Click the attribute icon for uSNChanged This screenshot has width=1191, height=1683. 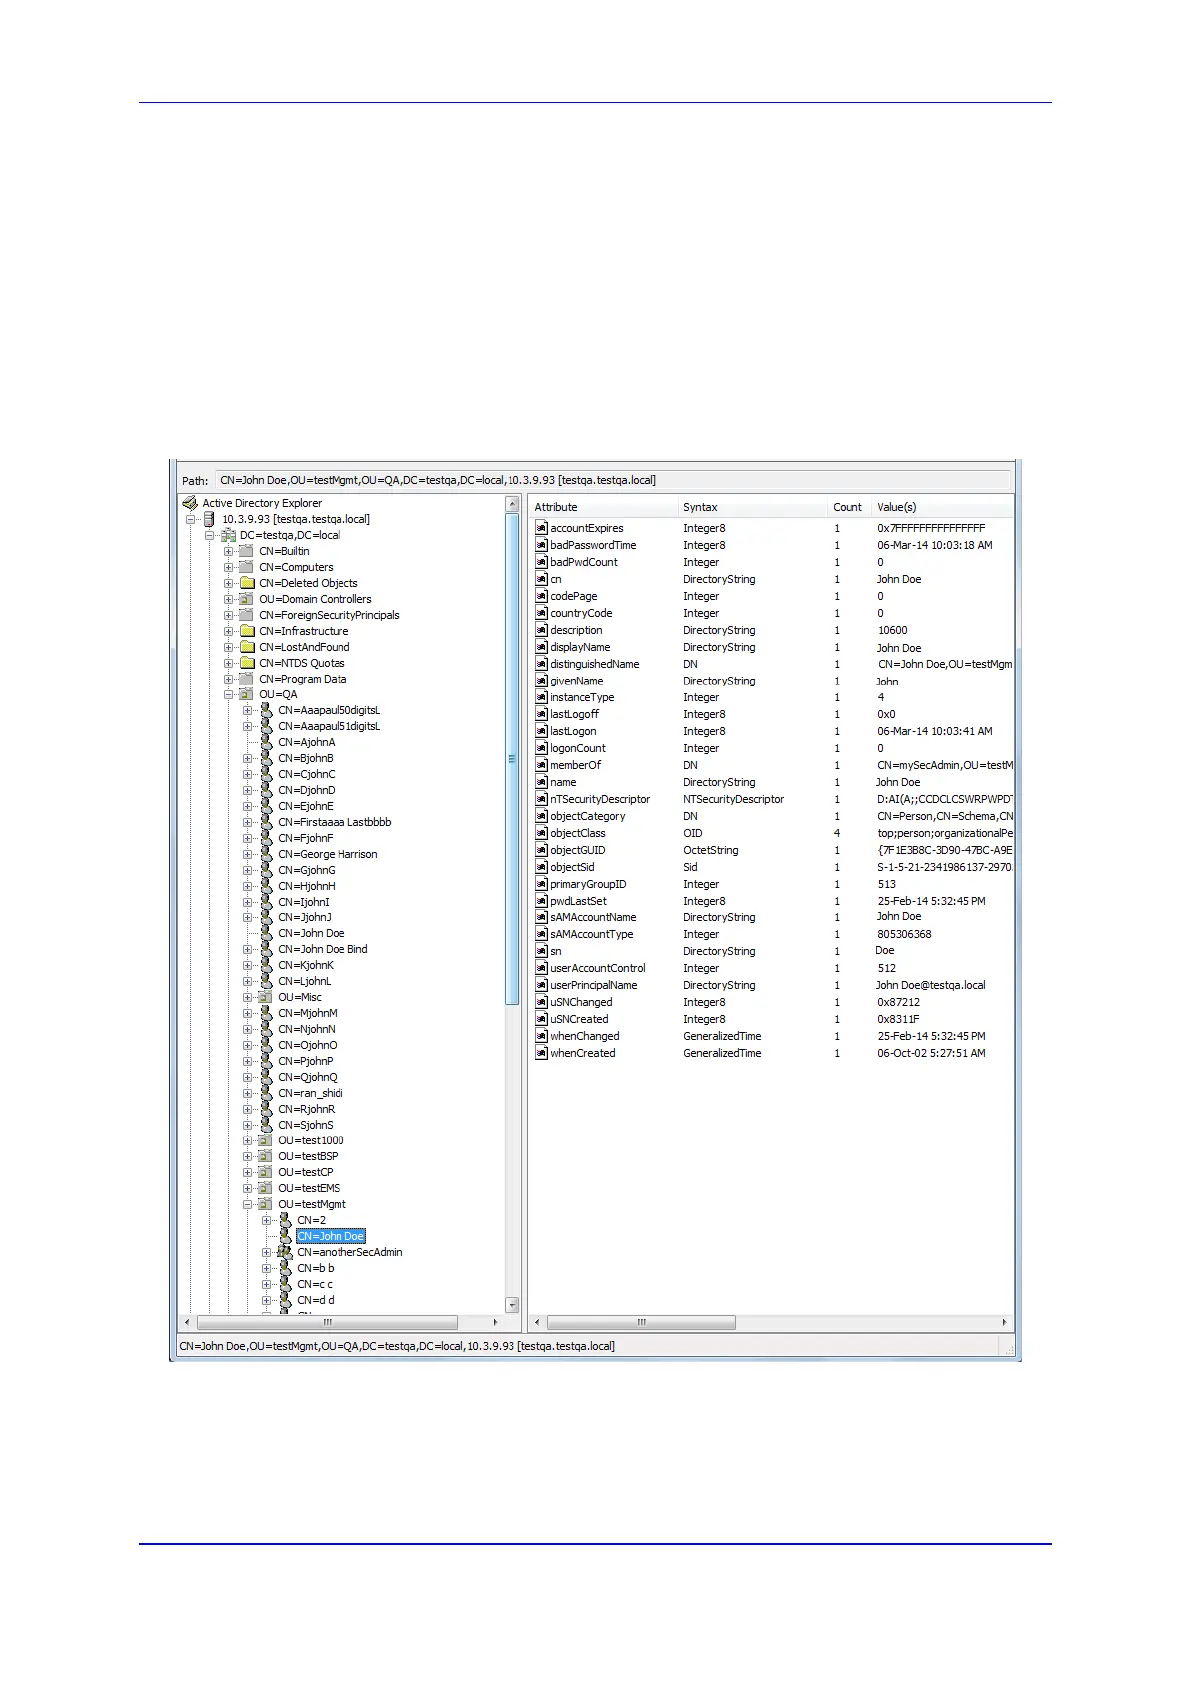(x=541, y=1002)
